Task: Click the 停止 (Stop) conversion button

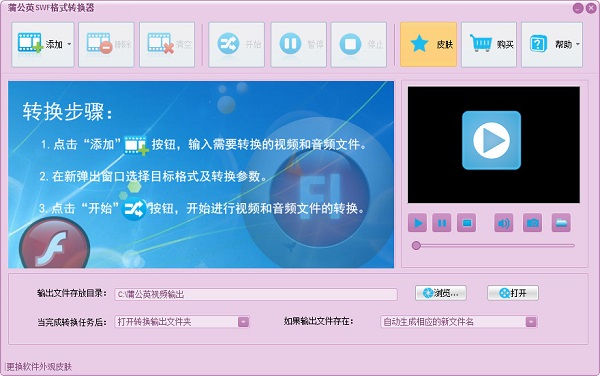Action: [359, 44]
